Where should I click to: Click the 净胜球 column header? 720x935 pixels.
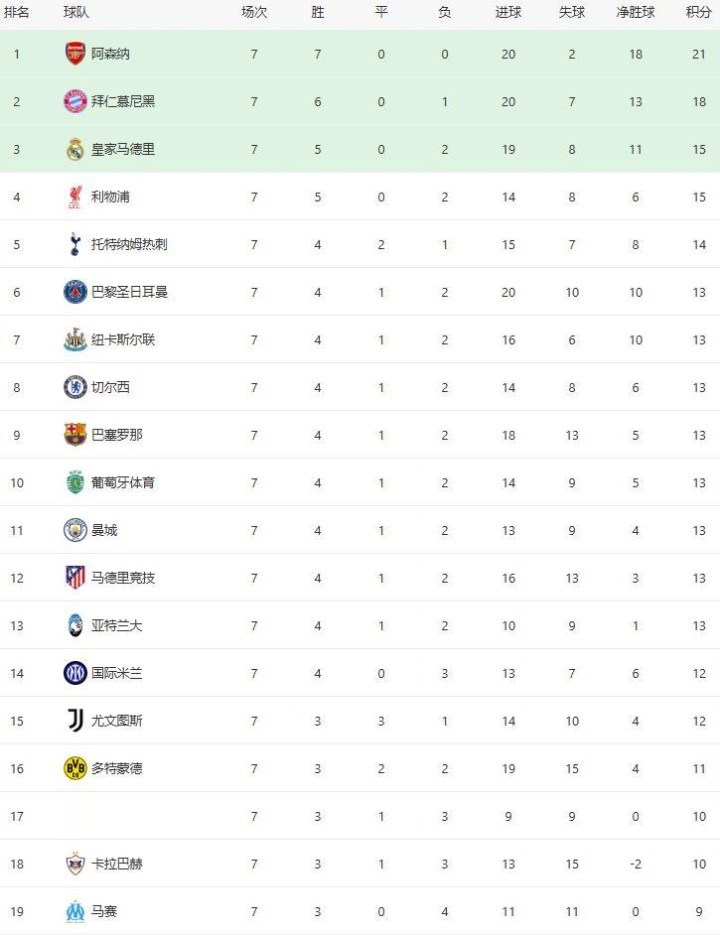coord(635,13)
